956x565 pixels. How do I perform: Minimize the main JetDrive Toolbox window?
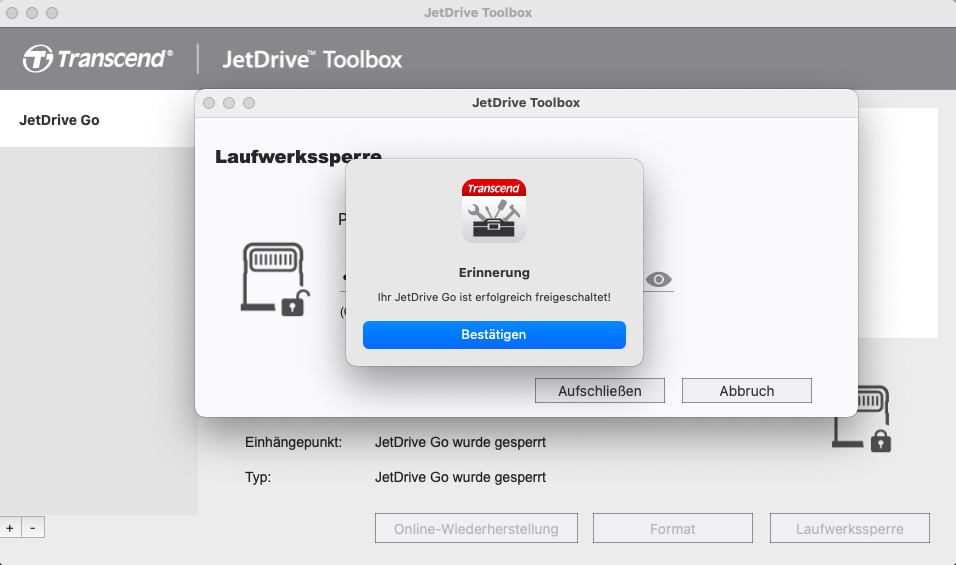point(32,13)
